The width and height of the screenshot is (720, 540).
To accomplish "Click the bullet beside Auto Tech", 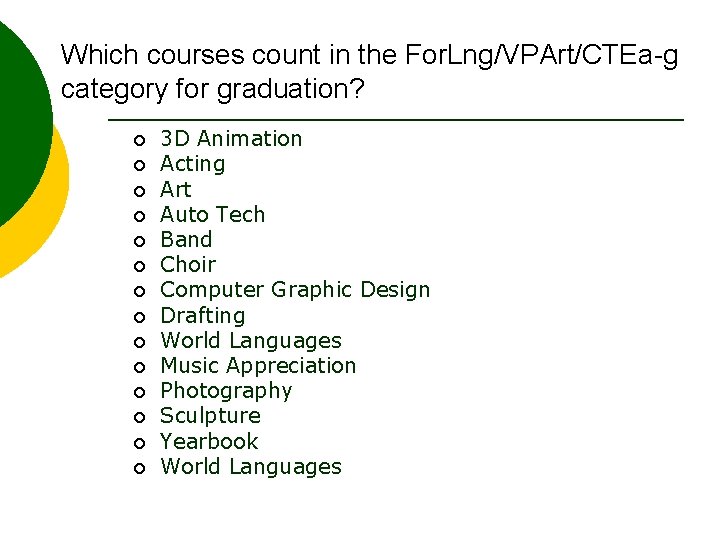I will pos(139,215).
